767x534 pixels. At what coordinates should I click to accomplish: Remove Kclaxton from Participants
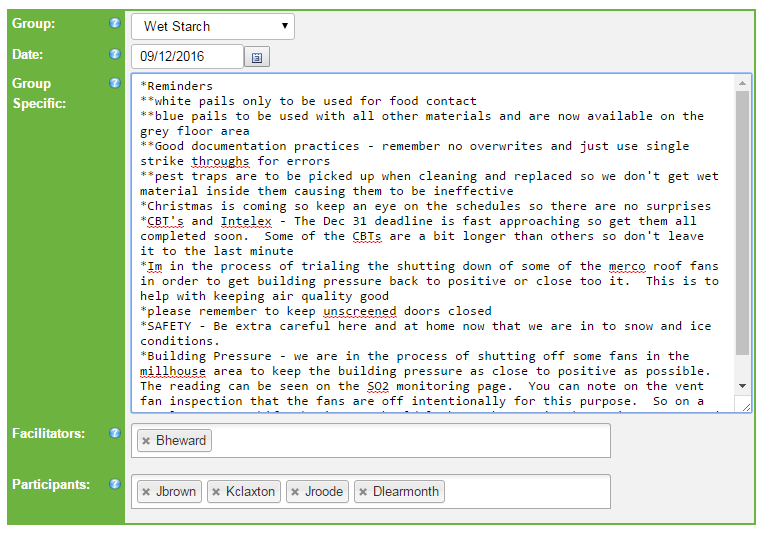(216, 492)
